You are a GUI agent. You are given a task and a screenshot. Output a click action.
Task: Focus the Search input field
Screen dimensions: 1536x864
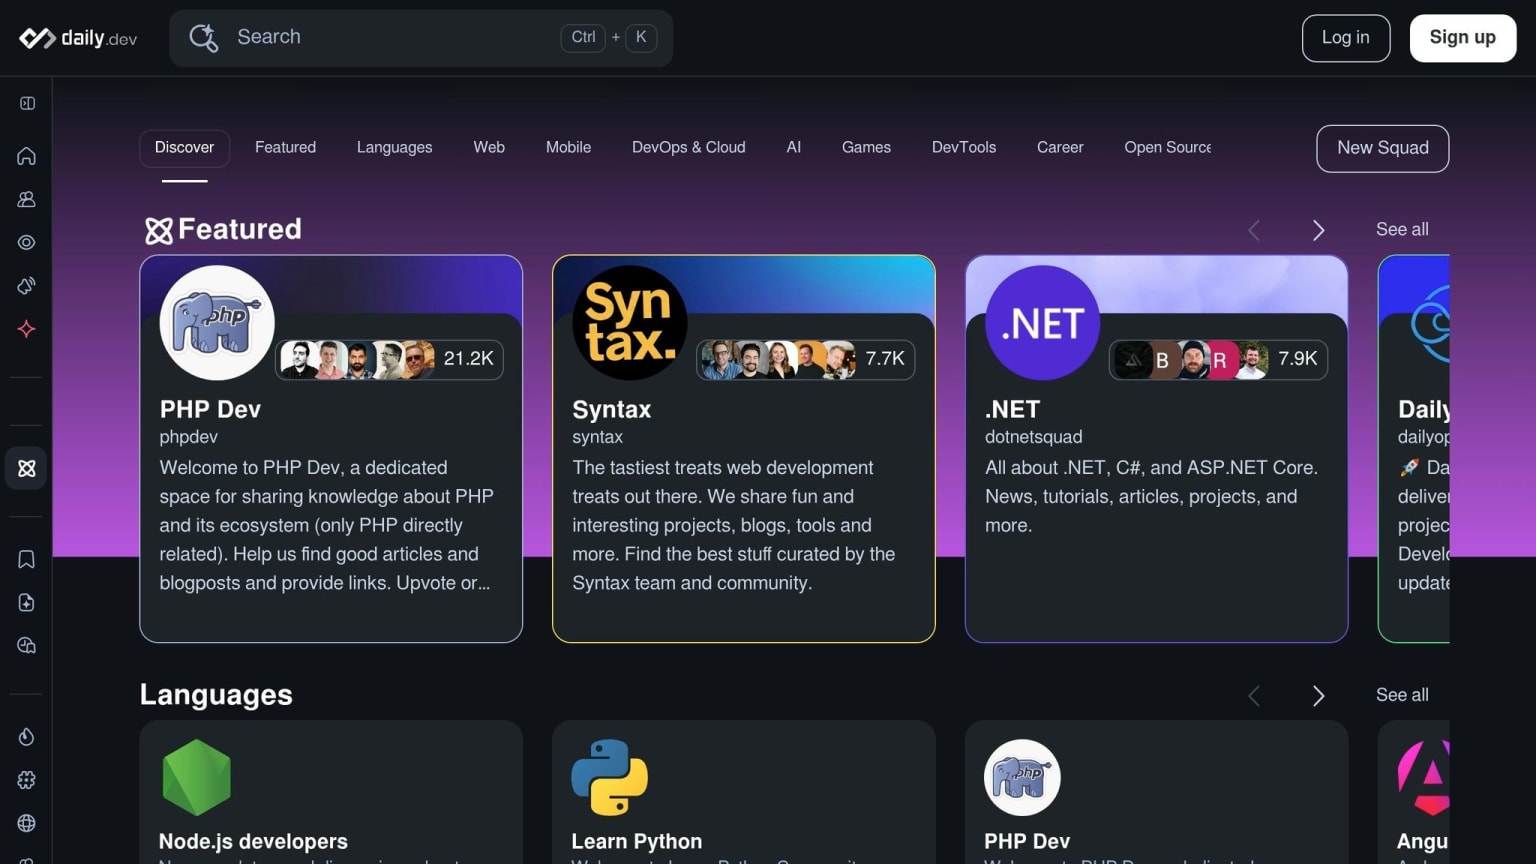click(421, 38)
